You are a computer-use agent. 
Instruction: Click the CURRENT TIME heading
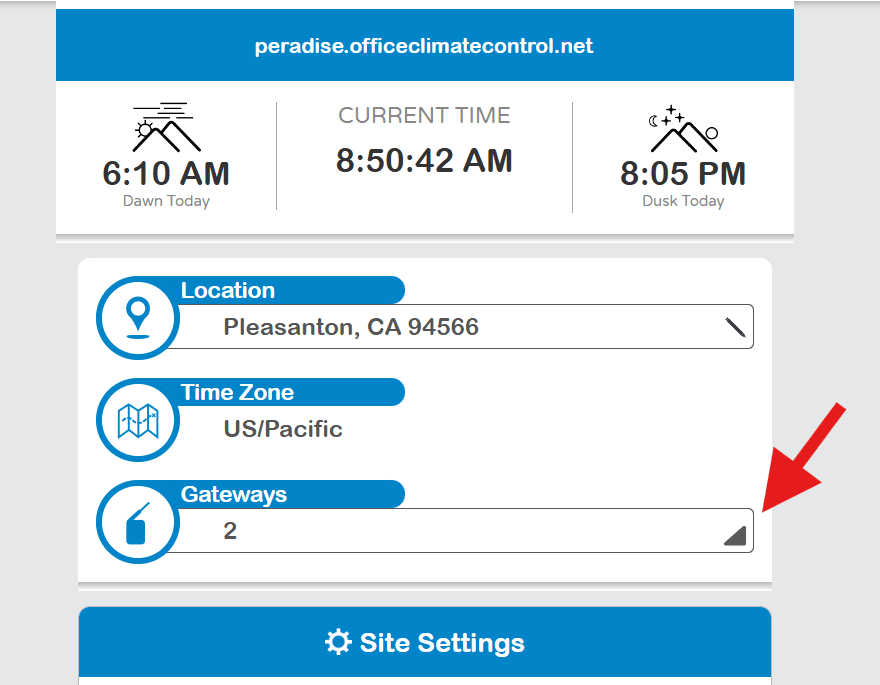point(424,116)
